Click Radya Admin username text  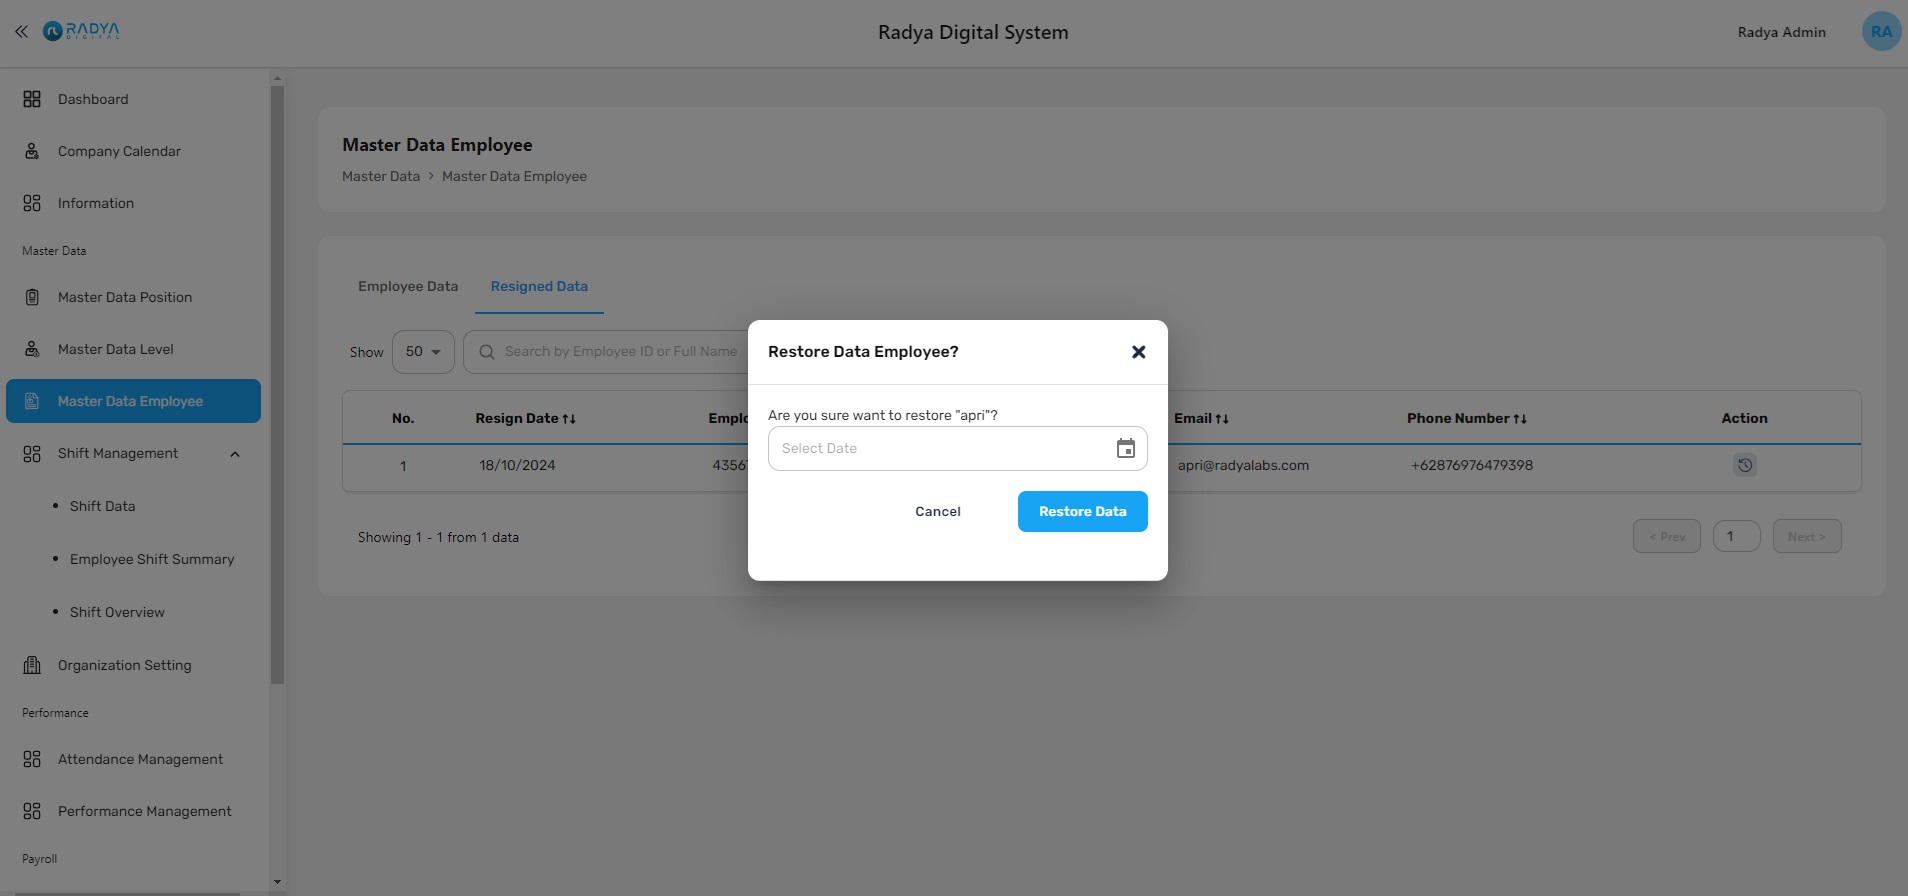pos(1782,32)
